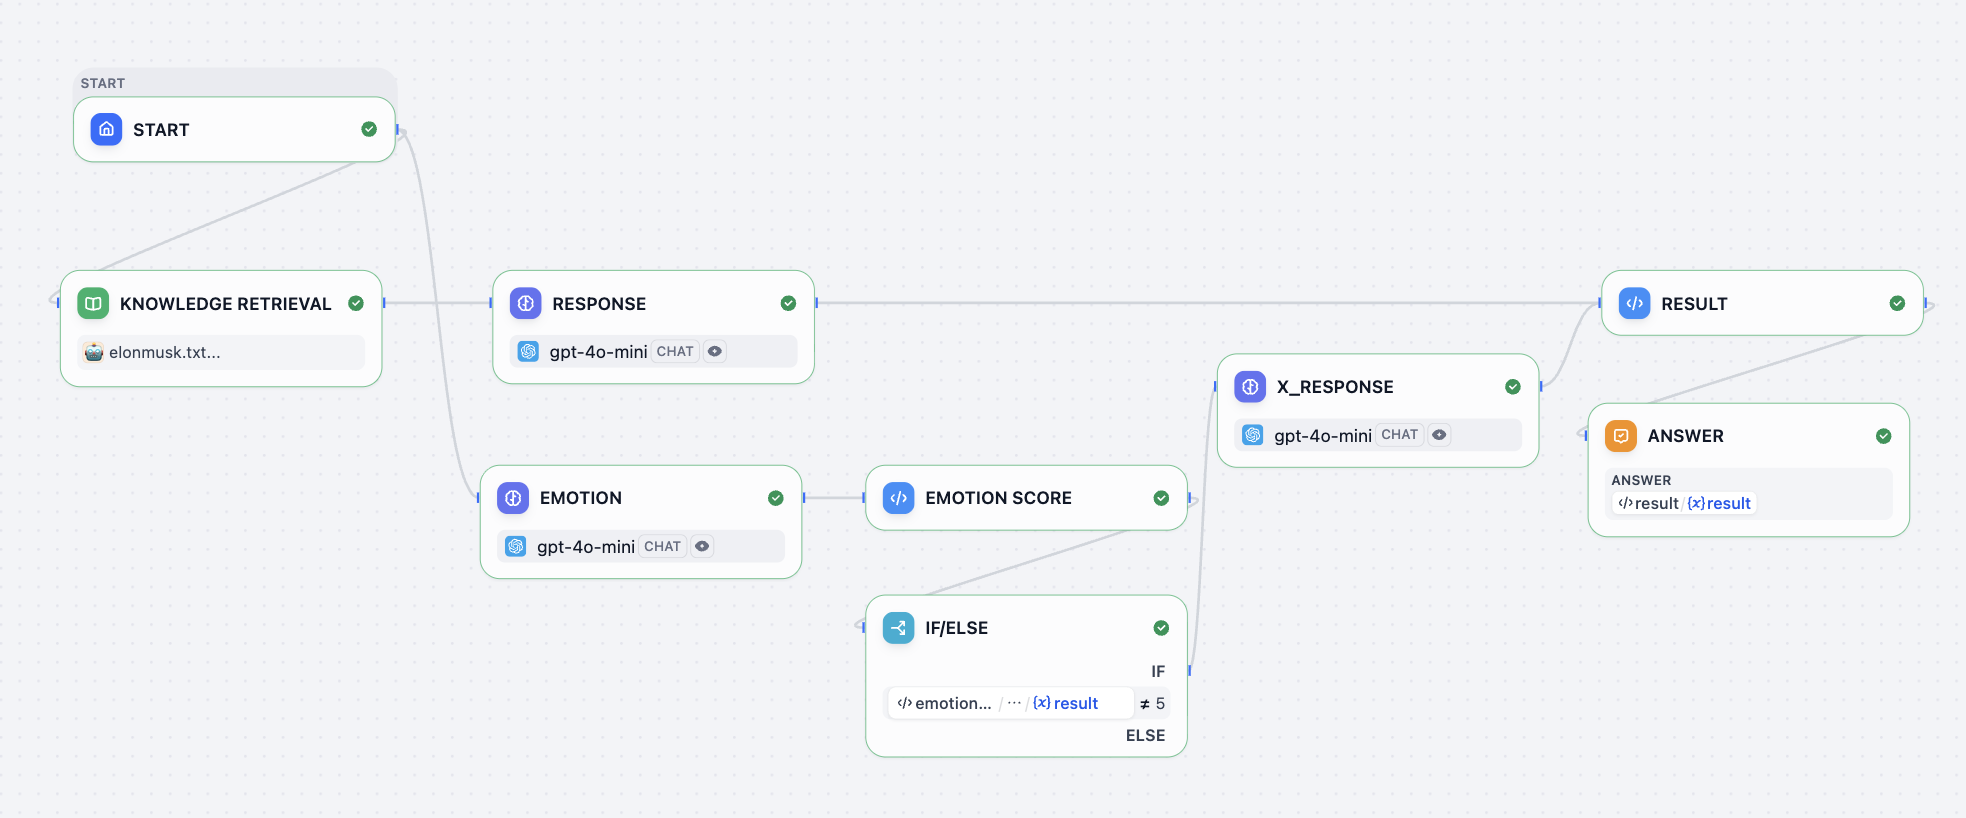Toggle the eye icon in X_RESPONSE node
Viewport: 1966px width, 818px height.
1439,435
